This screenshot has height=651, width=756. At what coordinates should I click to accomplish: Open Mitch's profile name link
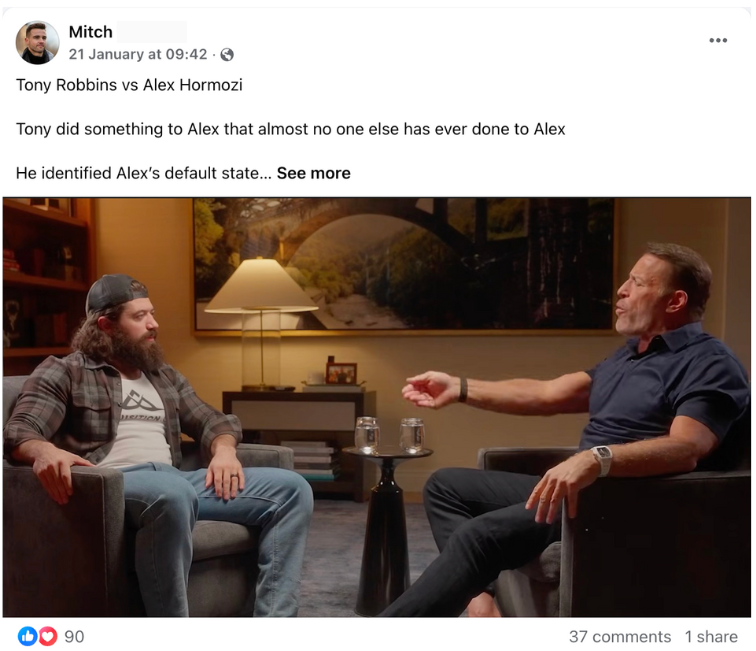point(91,32)
